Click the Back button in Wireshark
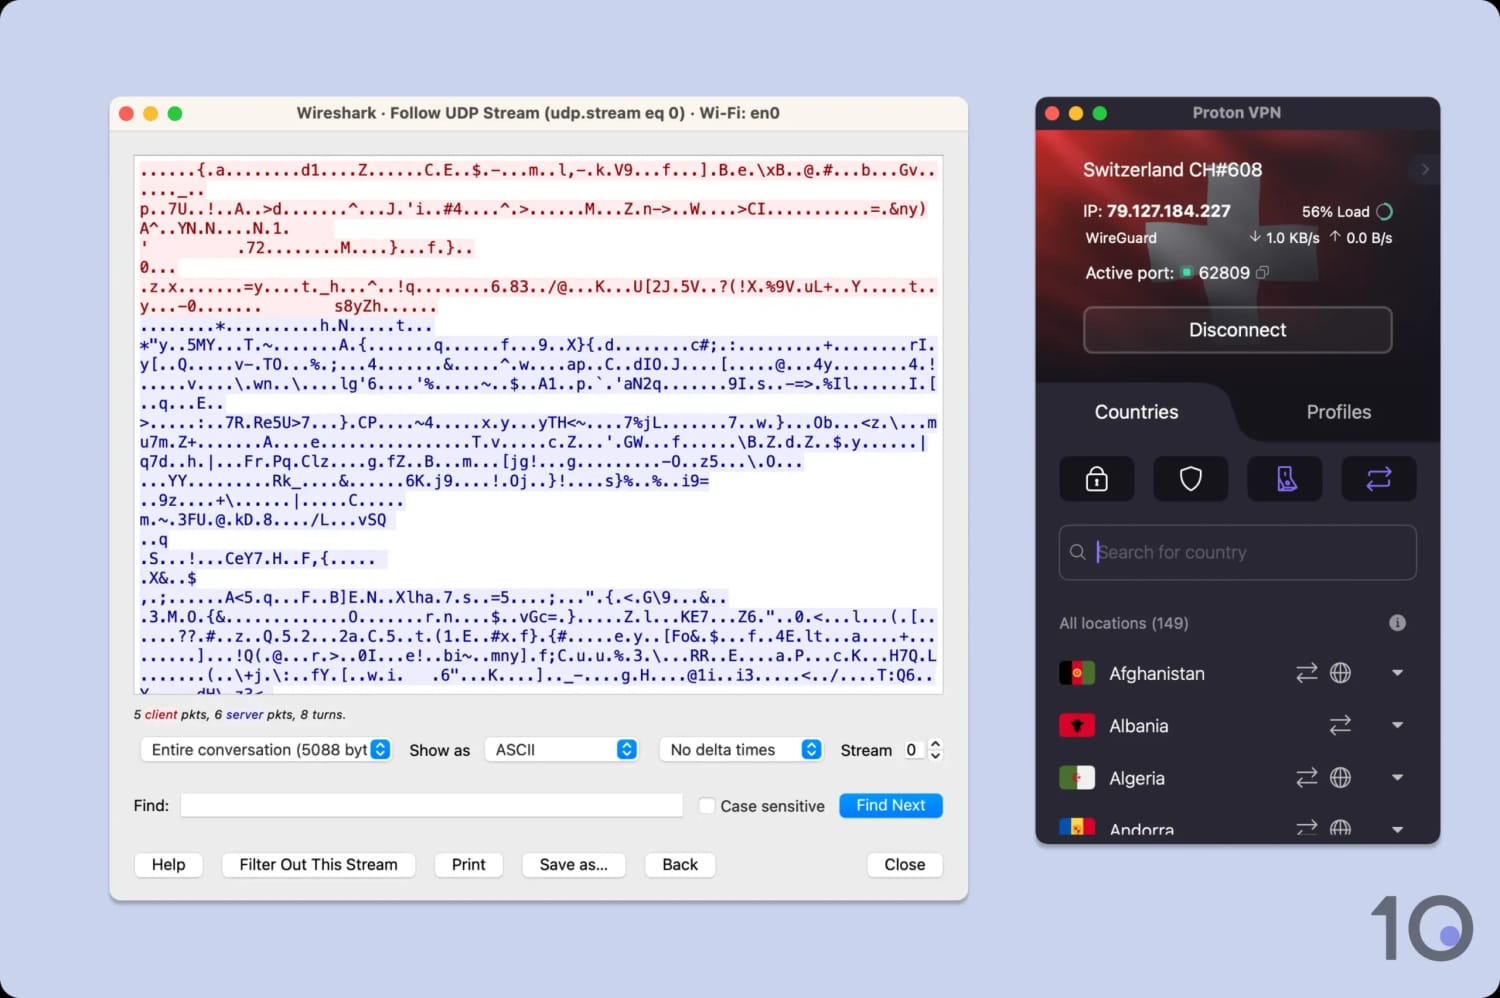This screenshot has width=1500, height=998. (x=680, y=865)
